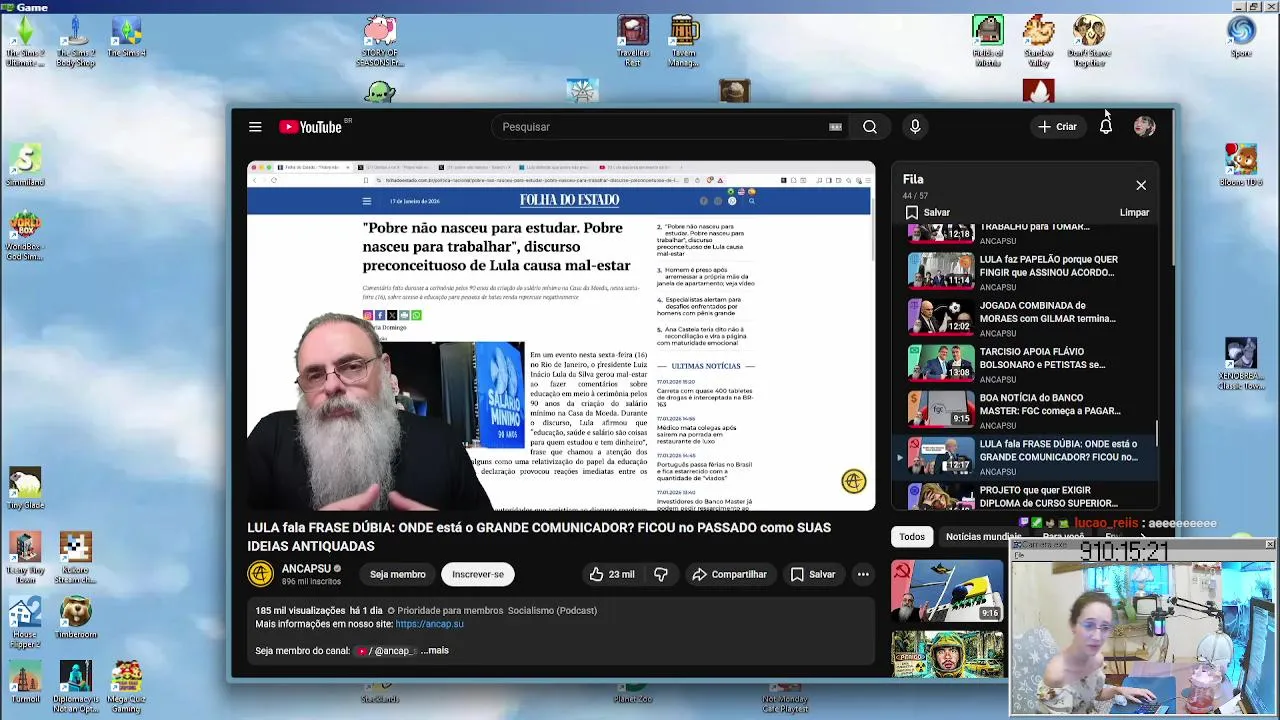This screenshot has width=1280, height=720.
Task: Subscribe with Inscrever-se button
Action: coord(478,574)
